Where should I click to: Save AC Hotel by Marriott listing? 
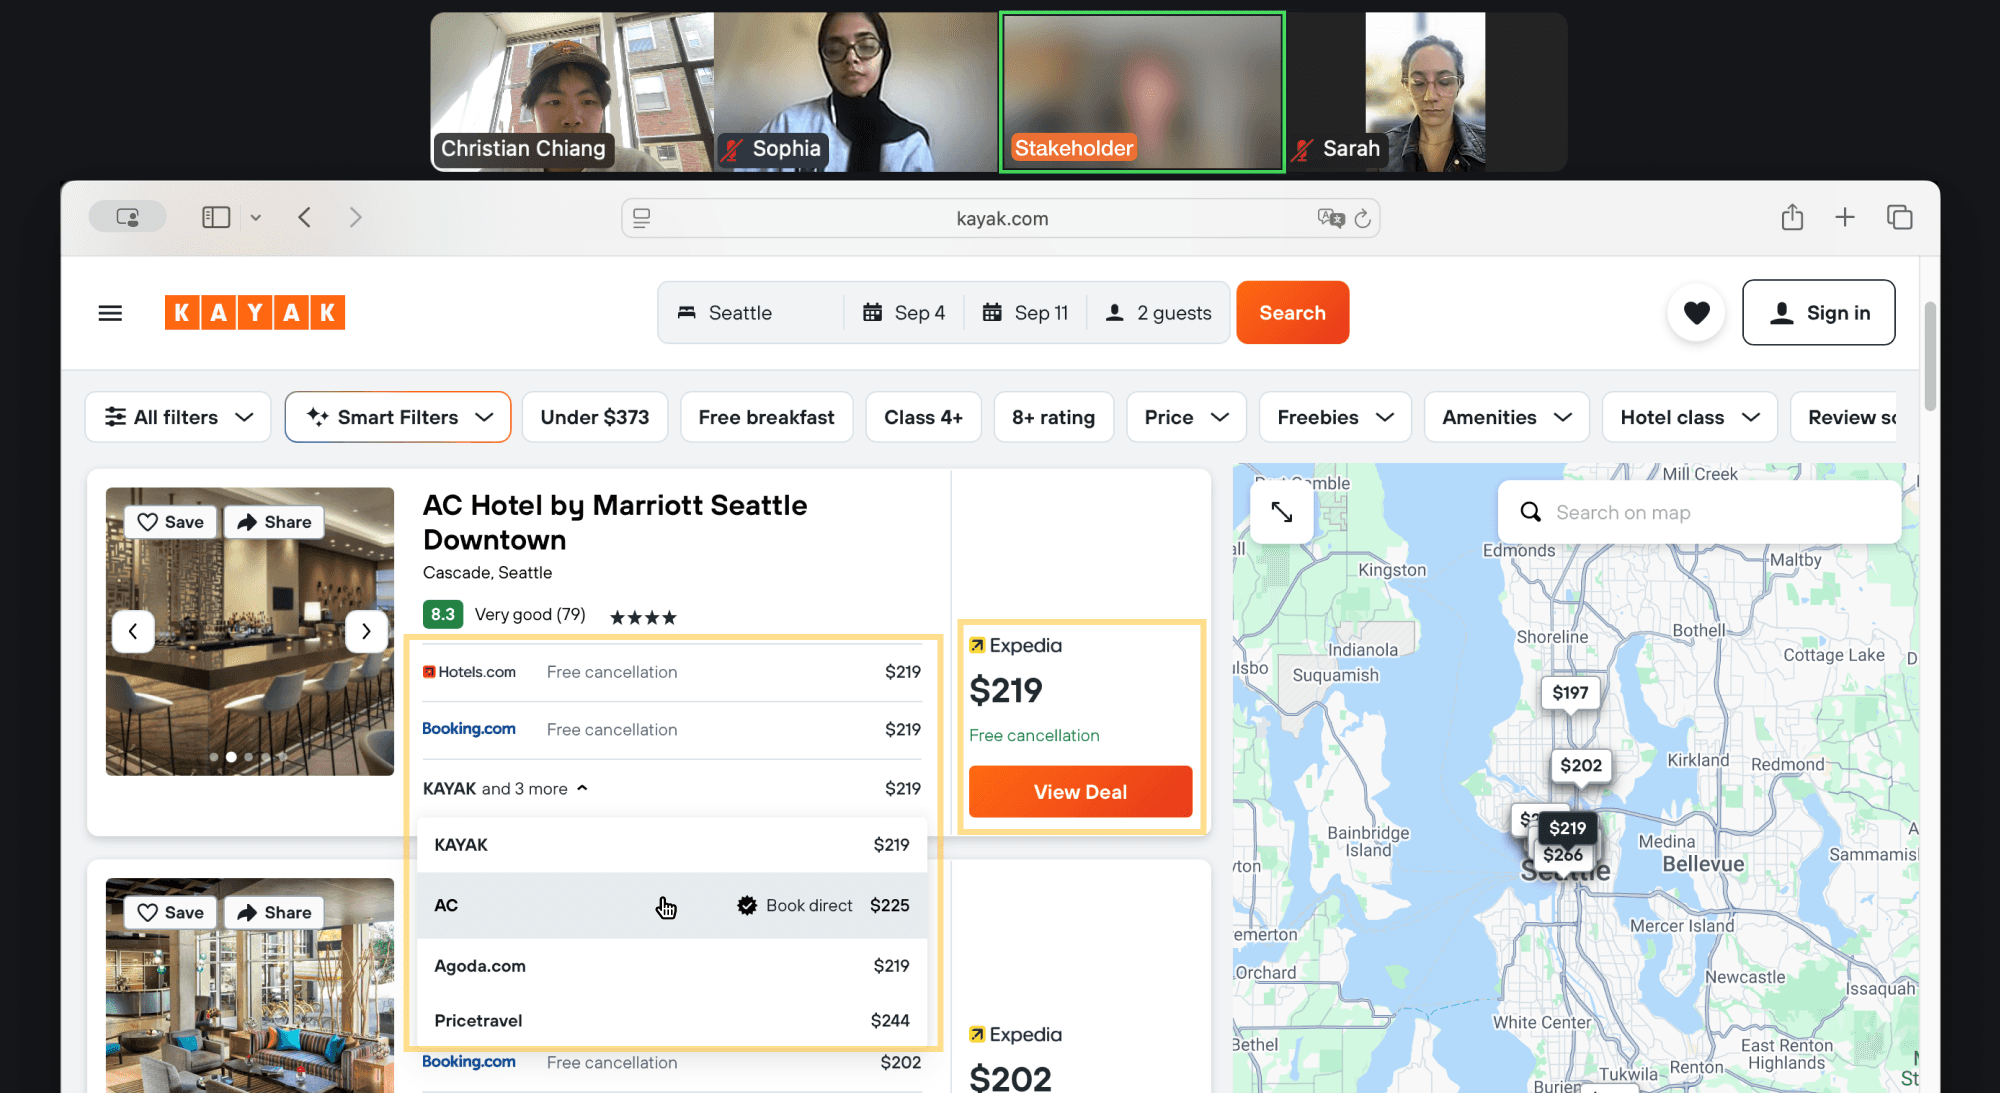pos(170,522)
